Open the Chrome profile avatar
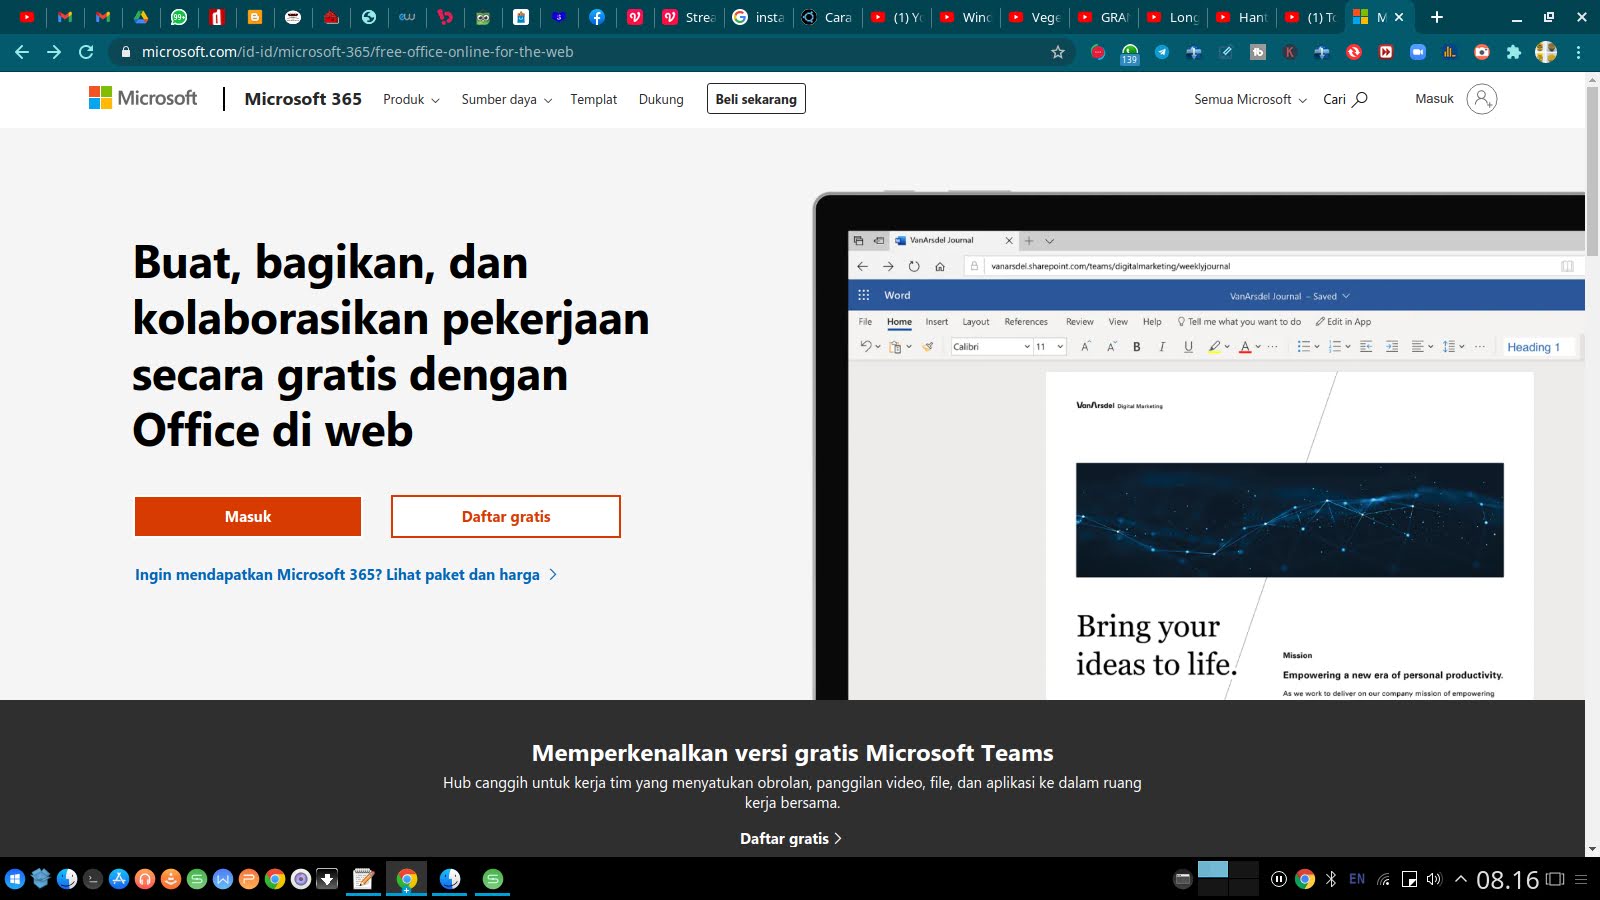 pyautogui.click(x=1546, y=52)
